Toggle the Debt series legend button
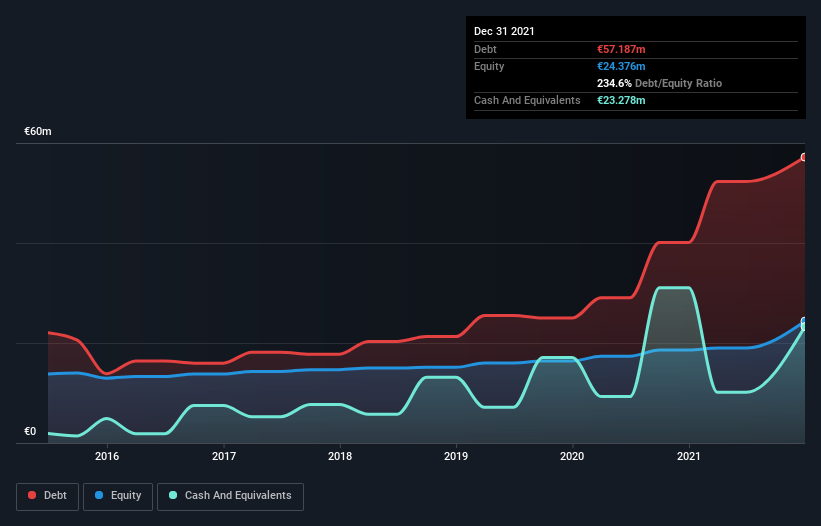 (48, 496)
